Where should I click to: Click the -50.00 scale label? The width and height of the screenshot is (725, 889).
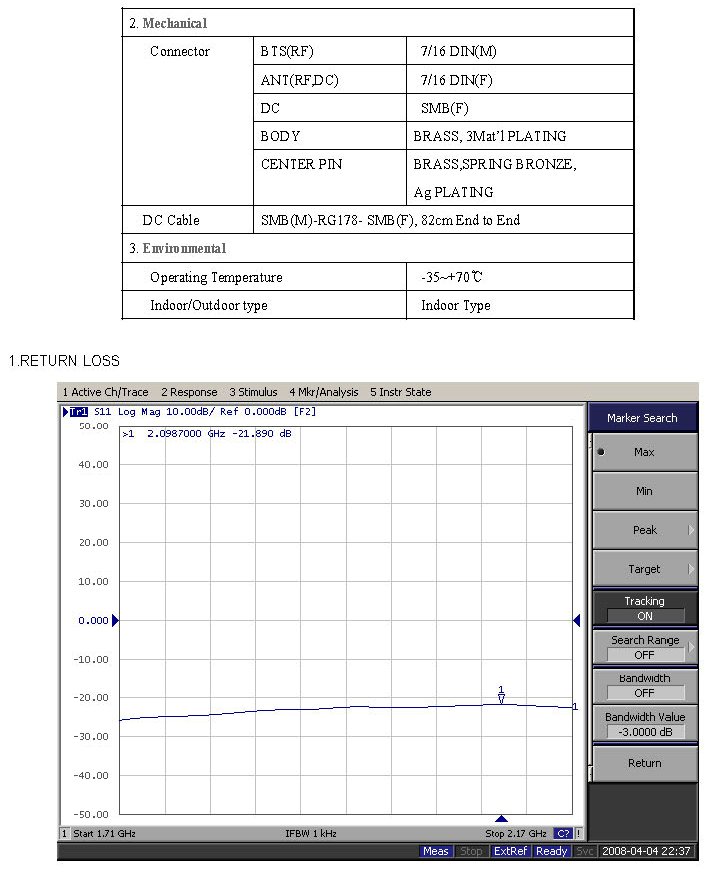(91, 814)
